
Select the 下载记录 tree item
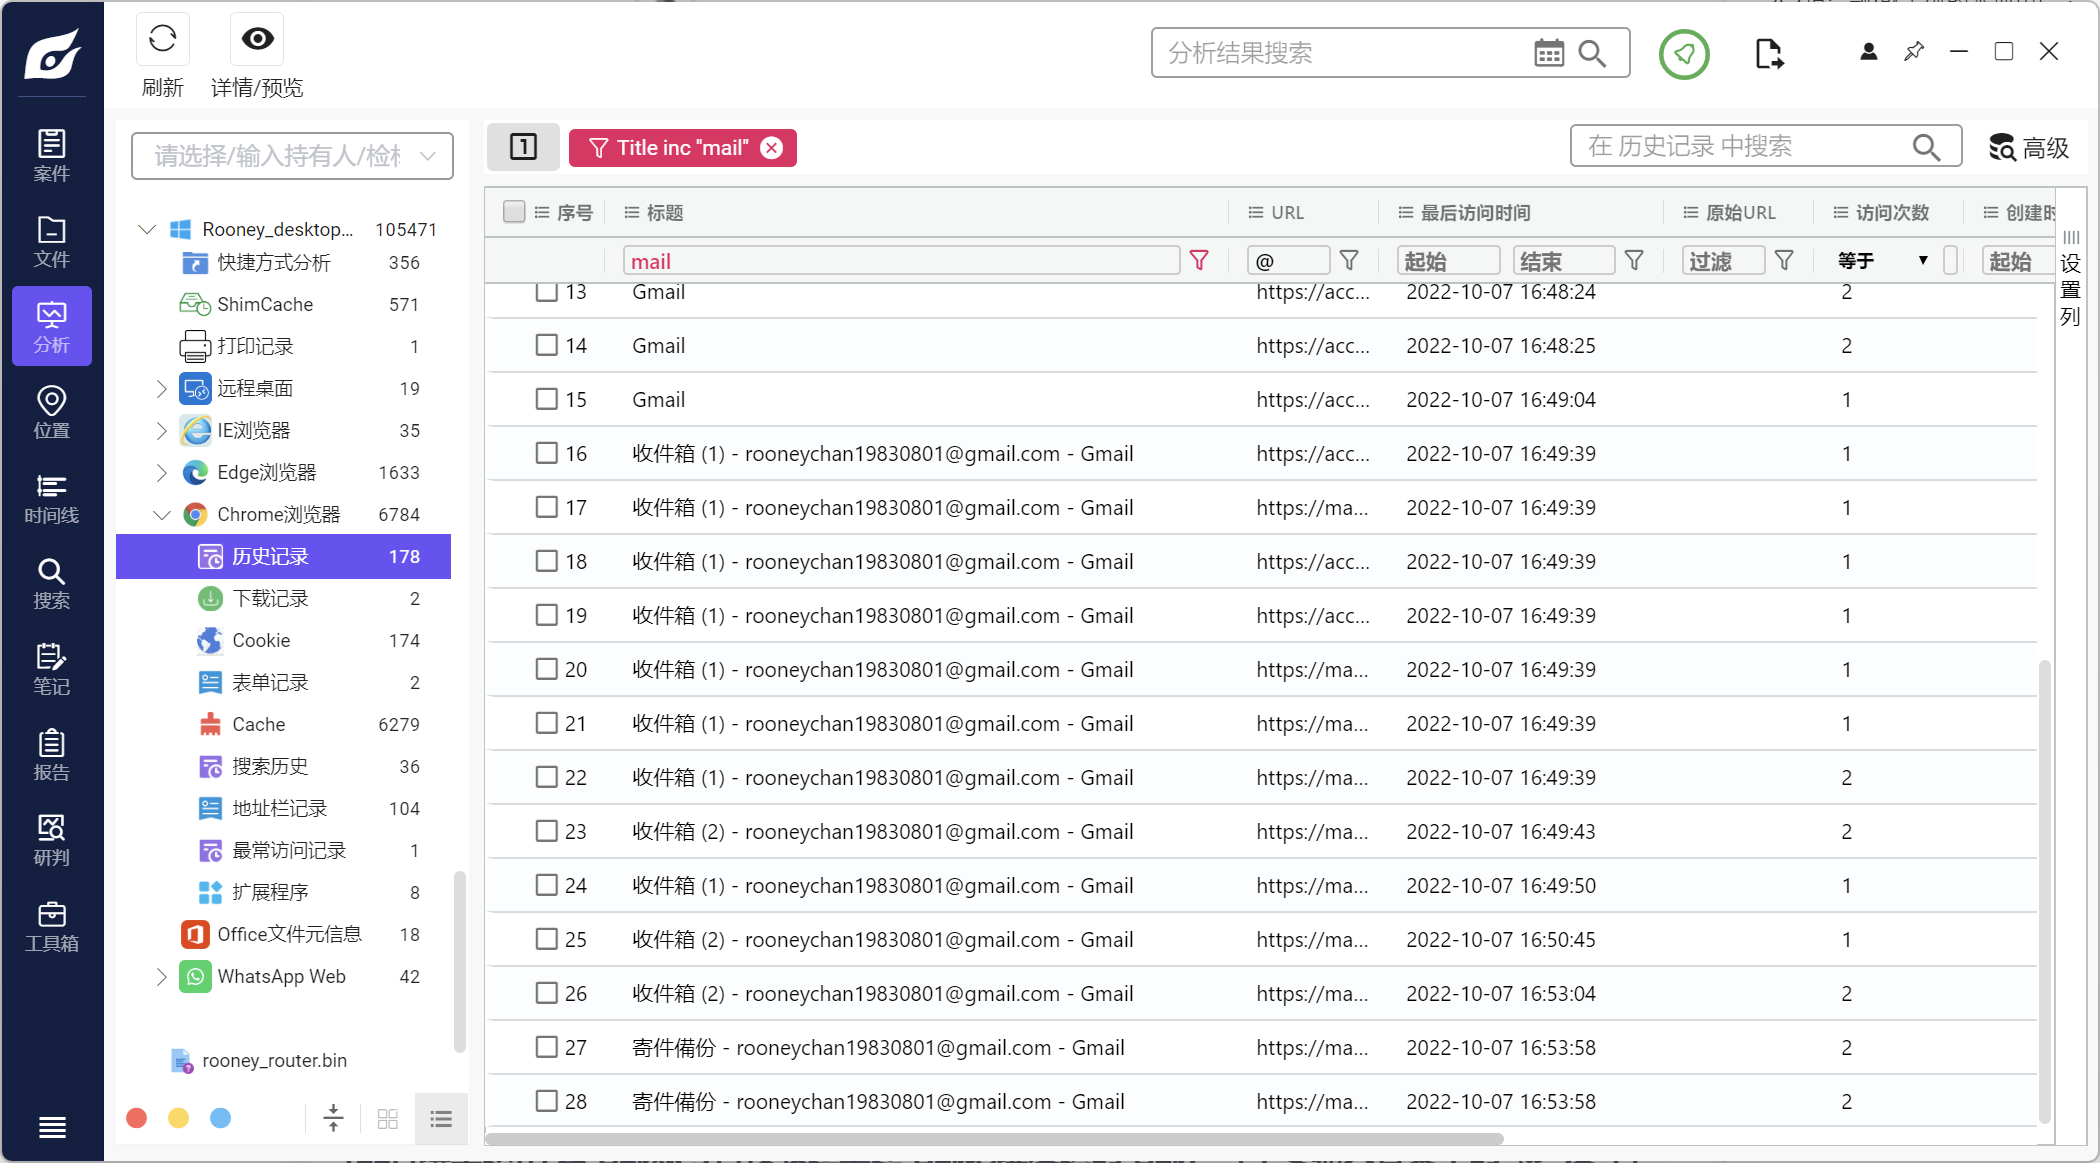click(284, 598)
